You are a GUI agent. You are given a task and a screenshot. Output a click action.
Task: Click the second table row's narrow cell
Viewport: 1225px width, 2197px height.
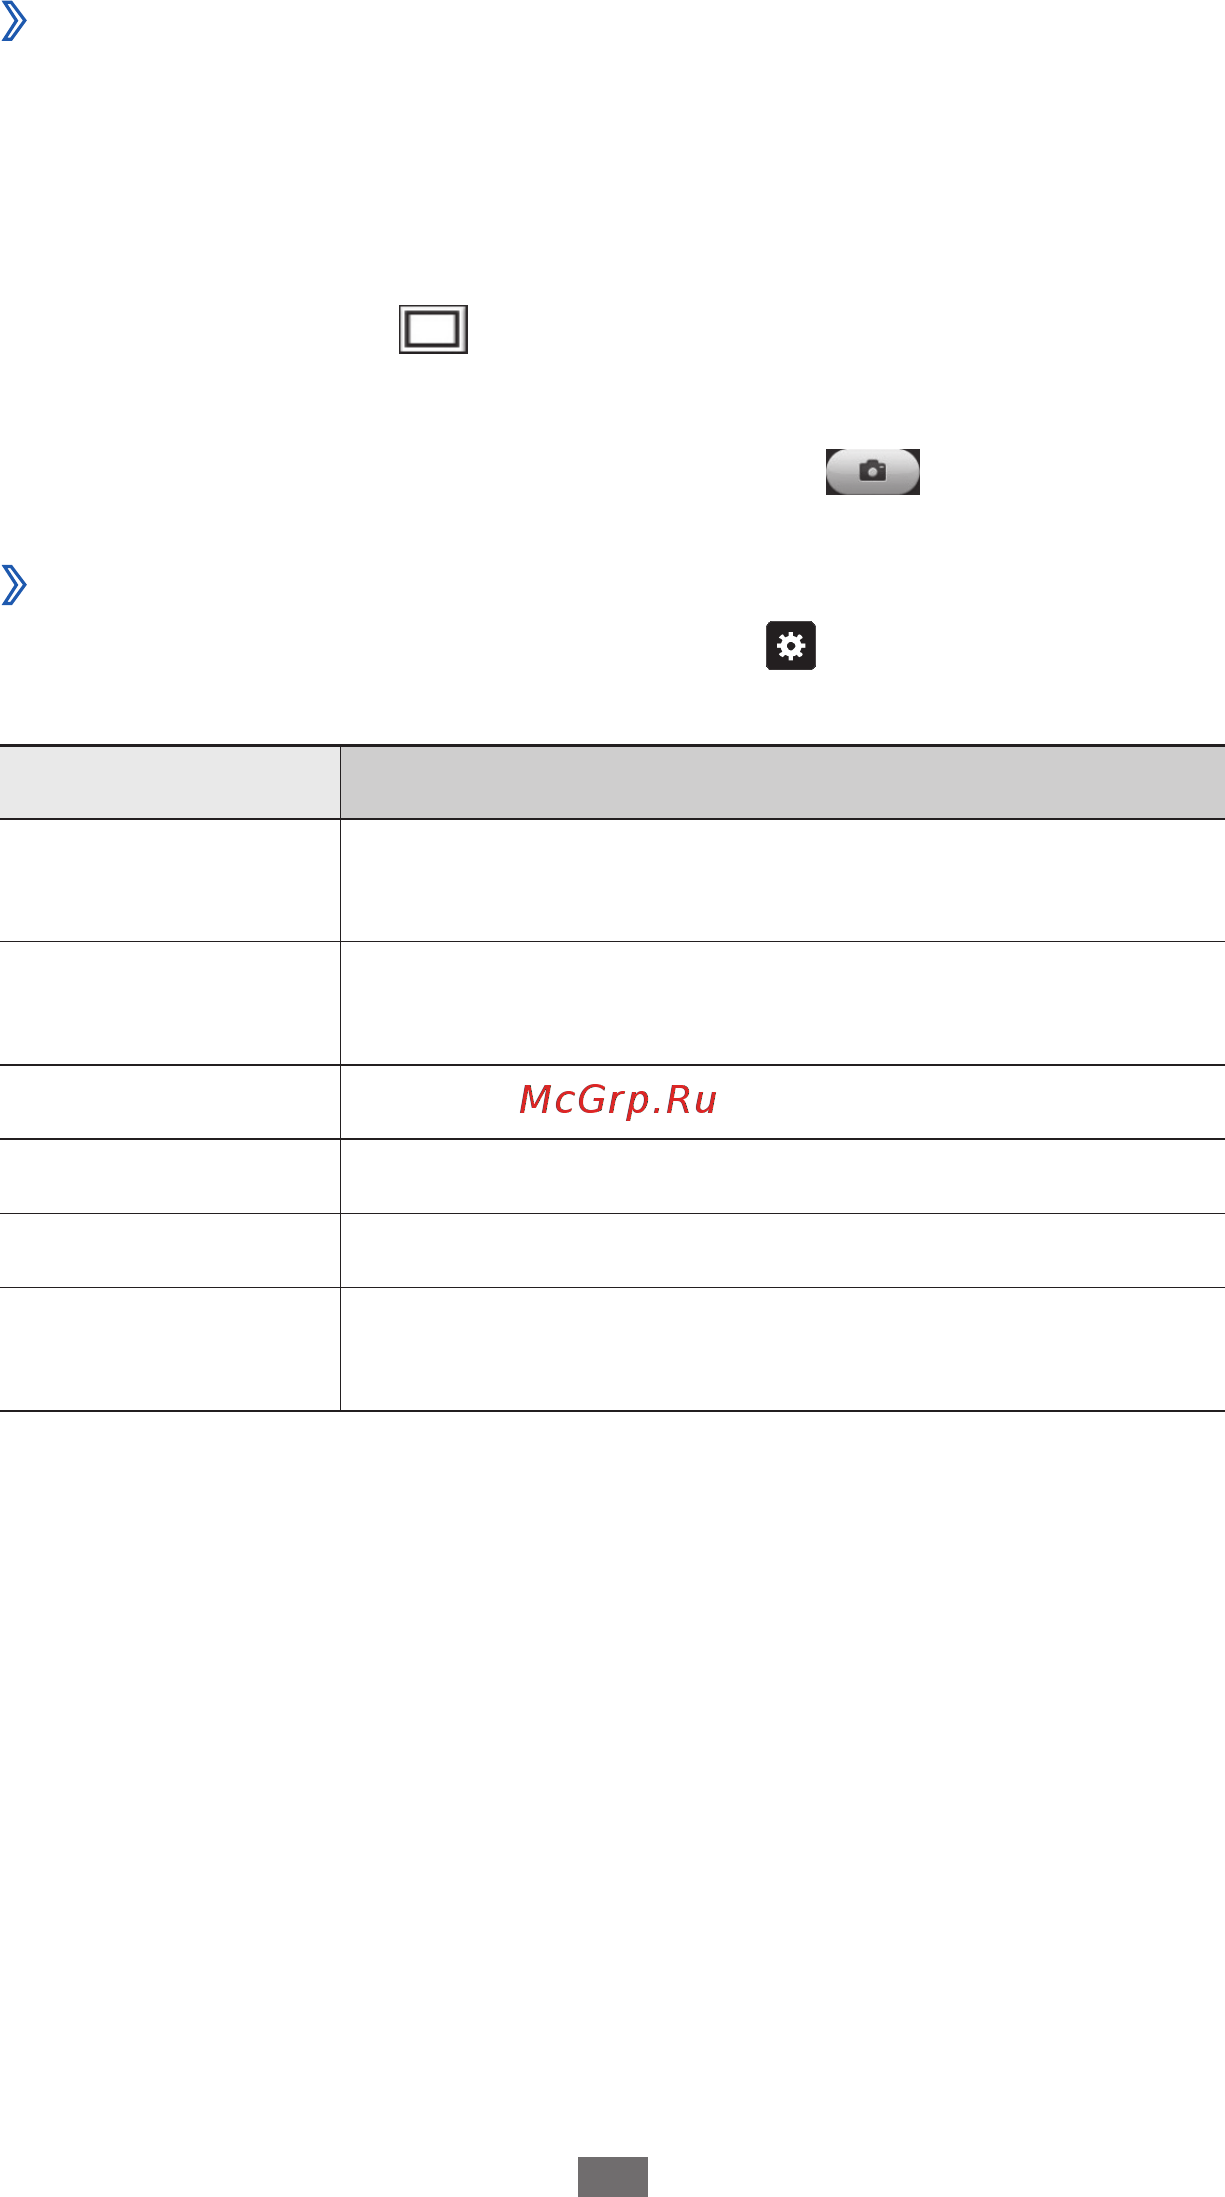click(x=170, y=1003)
